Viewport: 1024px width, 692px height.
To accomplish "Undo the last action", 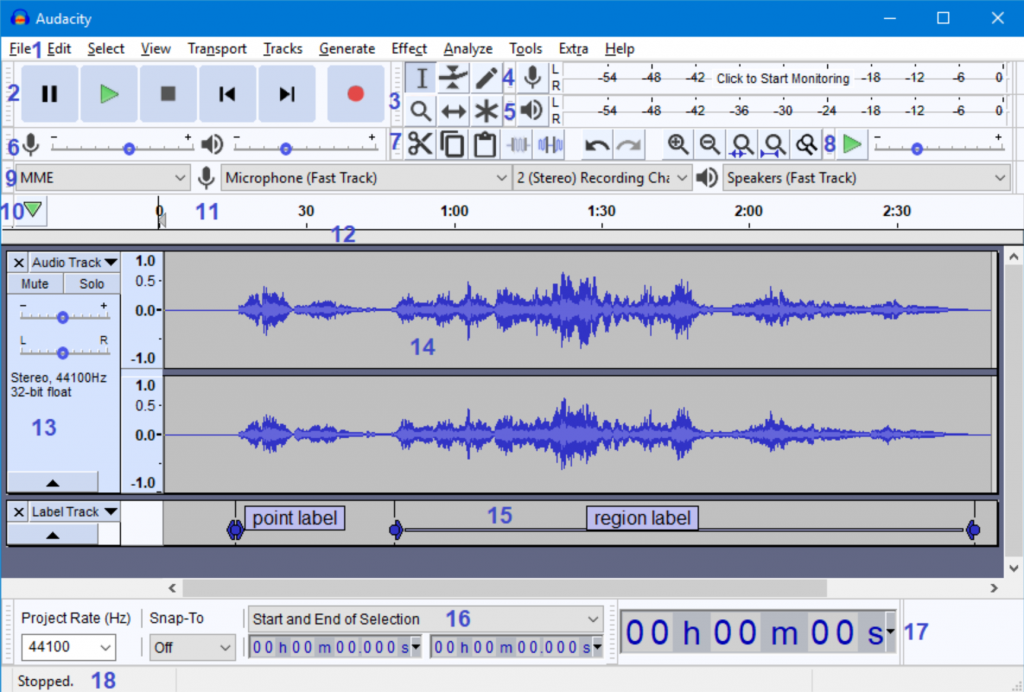I will tap(597, 145).
